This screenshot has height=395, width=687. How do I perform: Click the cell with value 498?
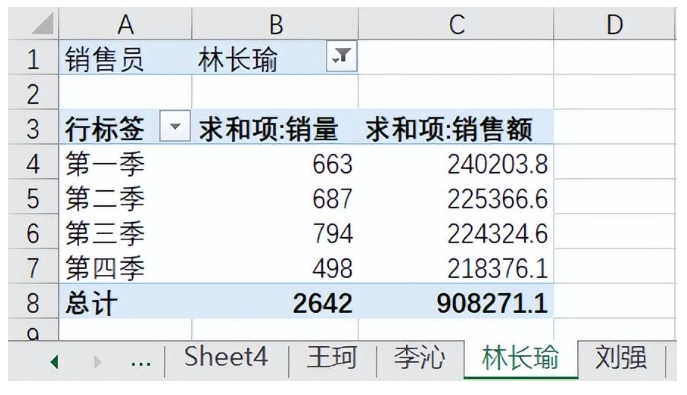[x=275, y=266]
